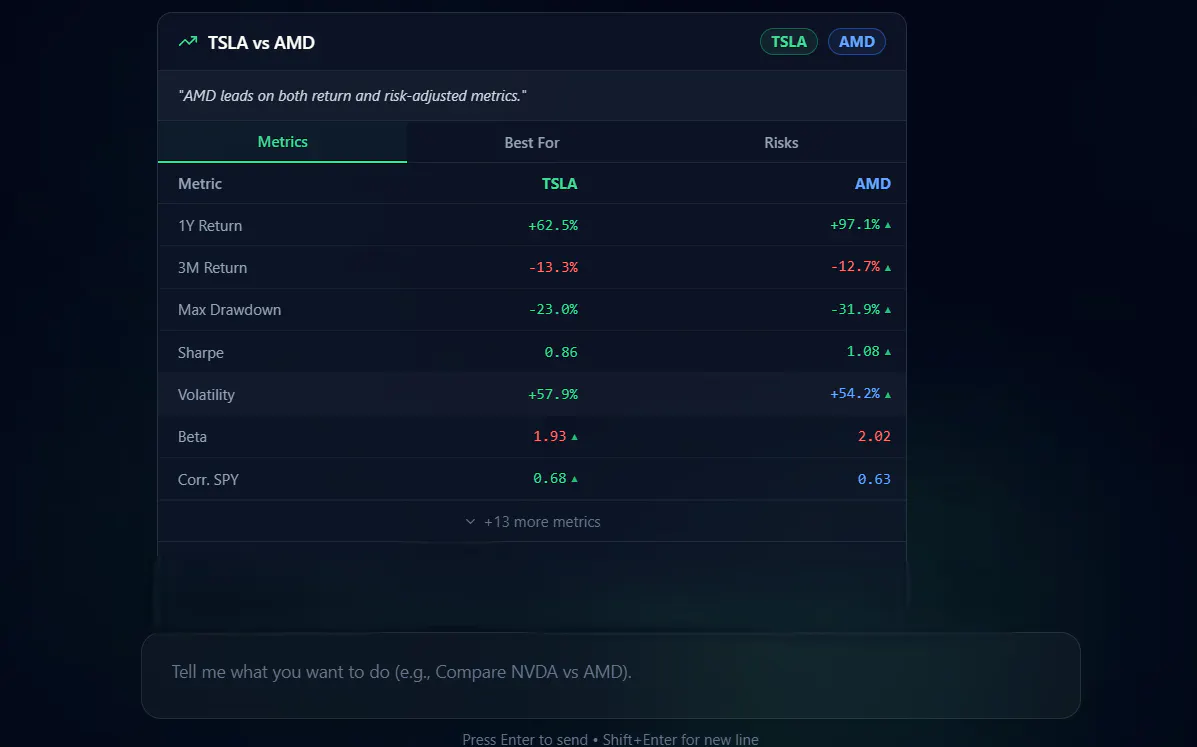Click TSLA Max Drawdown value -23.0%
Image resolution: width=1197 pixels, height=747 pixels.
pos(553,309)
